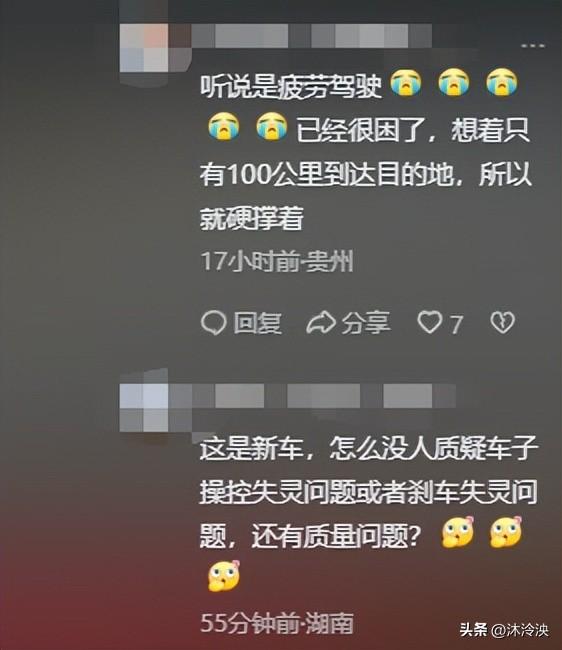Click the 头条 logo watermark
The width and height of the screenshot is (562, 650).
click(474, 630)
